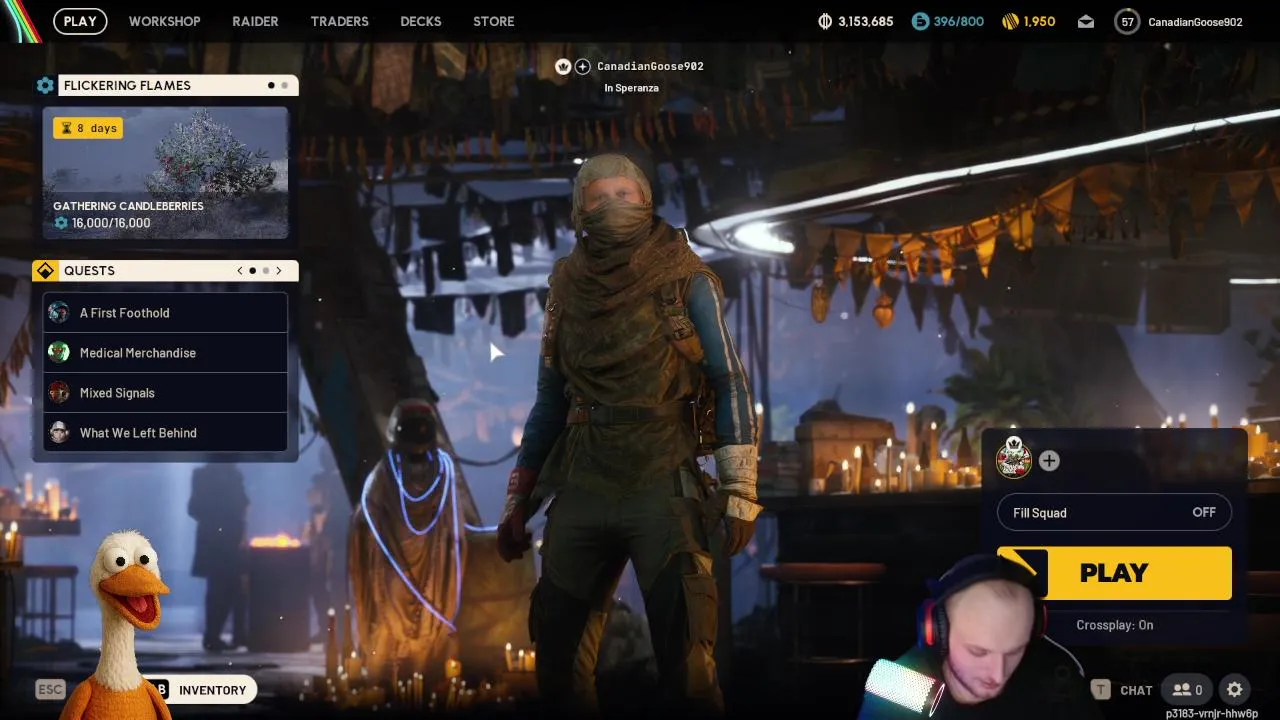This screenshot has height=720, width=1280.
Task: Click the blue token balance 396/800
Action: (x=948, y=21)
